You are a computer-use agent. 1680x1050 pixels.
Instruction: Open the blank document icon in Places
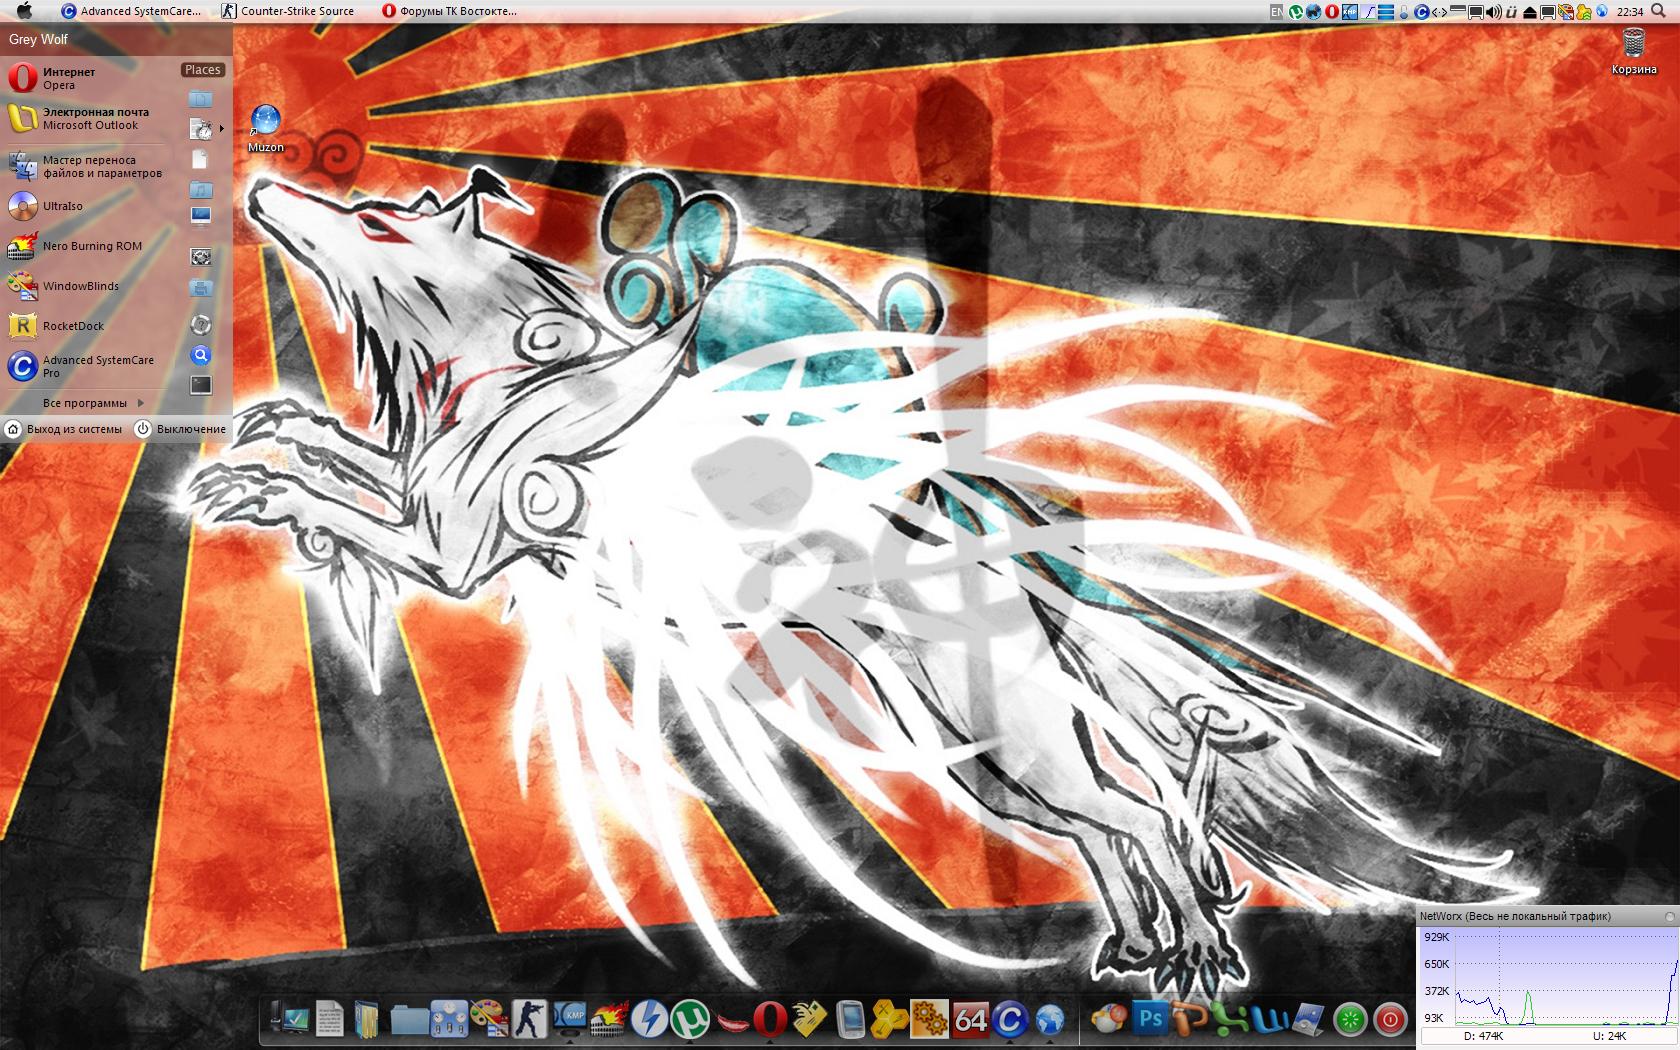200,159
